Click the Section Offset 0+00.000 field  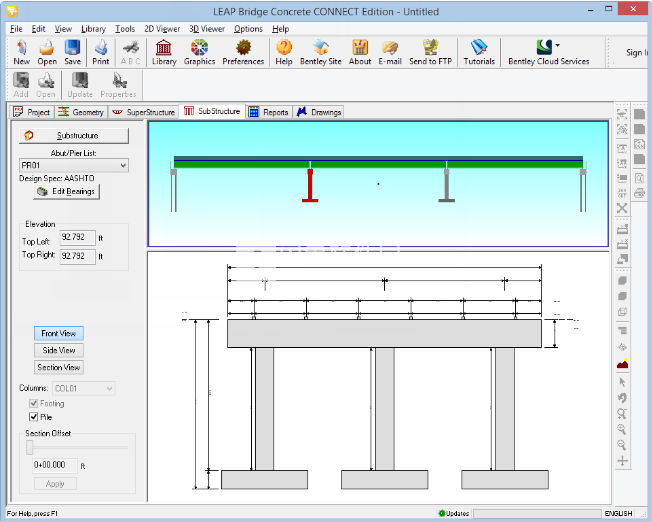click(x=55, y=465)
